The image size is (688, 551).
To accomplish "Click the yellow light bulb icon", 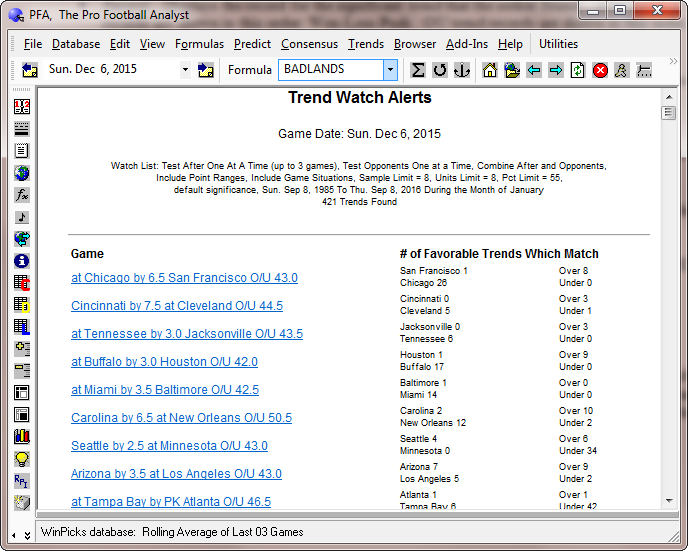I will [x=22, y=458].
